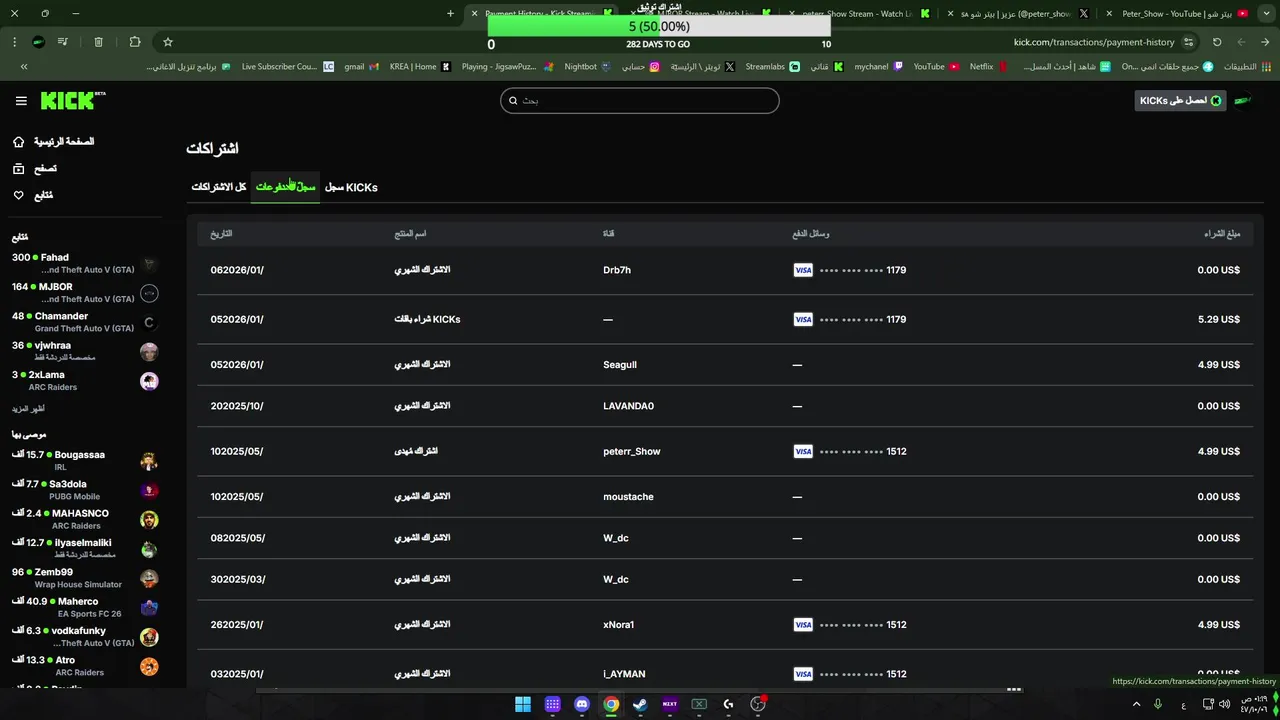This screenshot has width=1280, height=720.
Task: Reload the page with browser refresh icon
Action: [x=1217, y=42]
